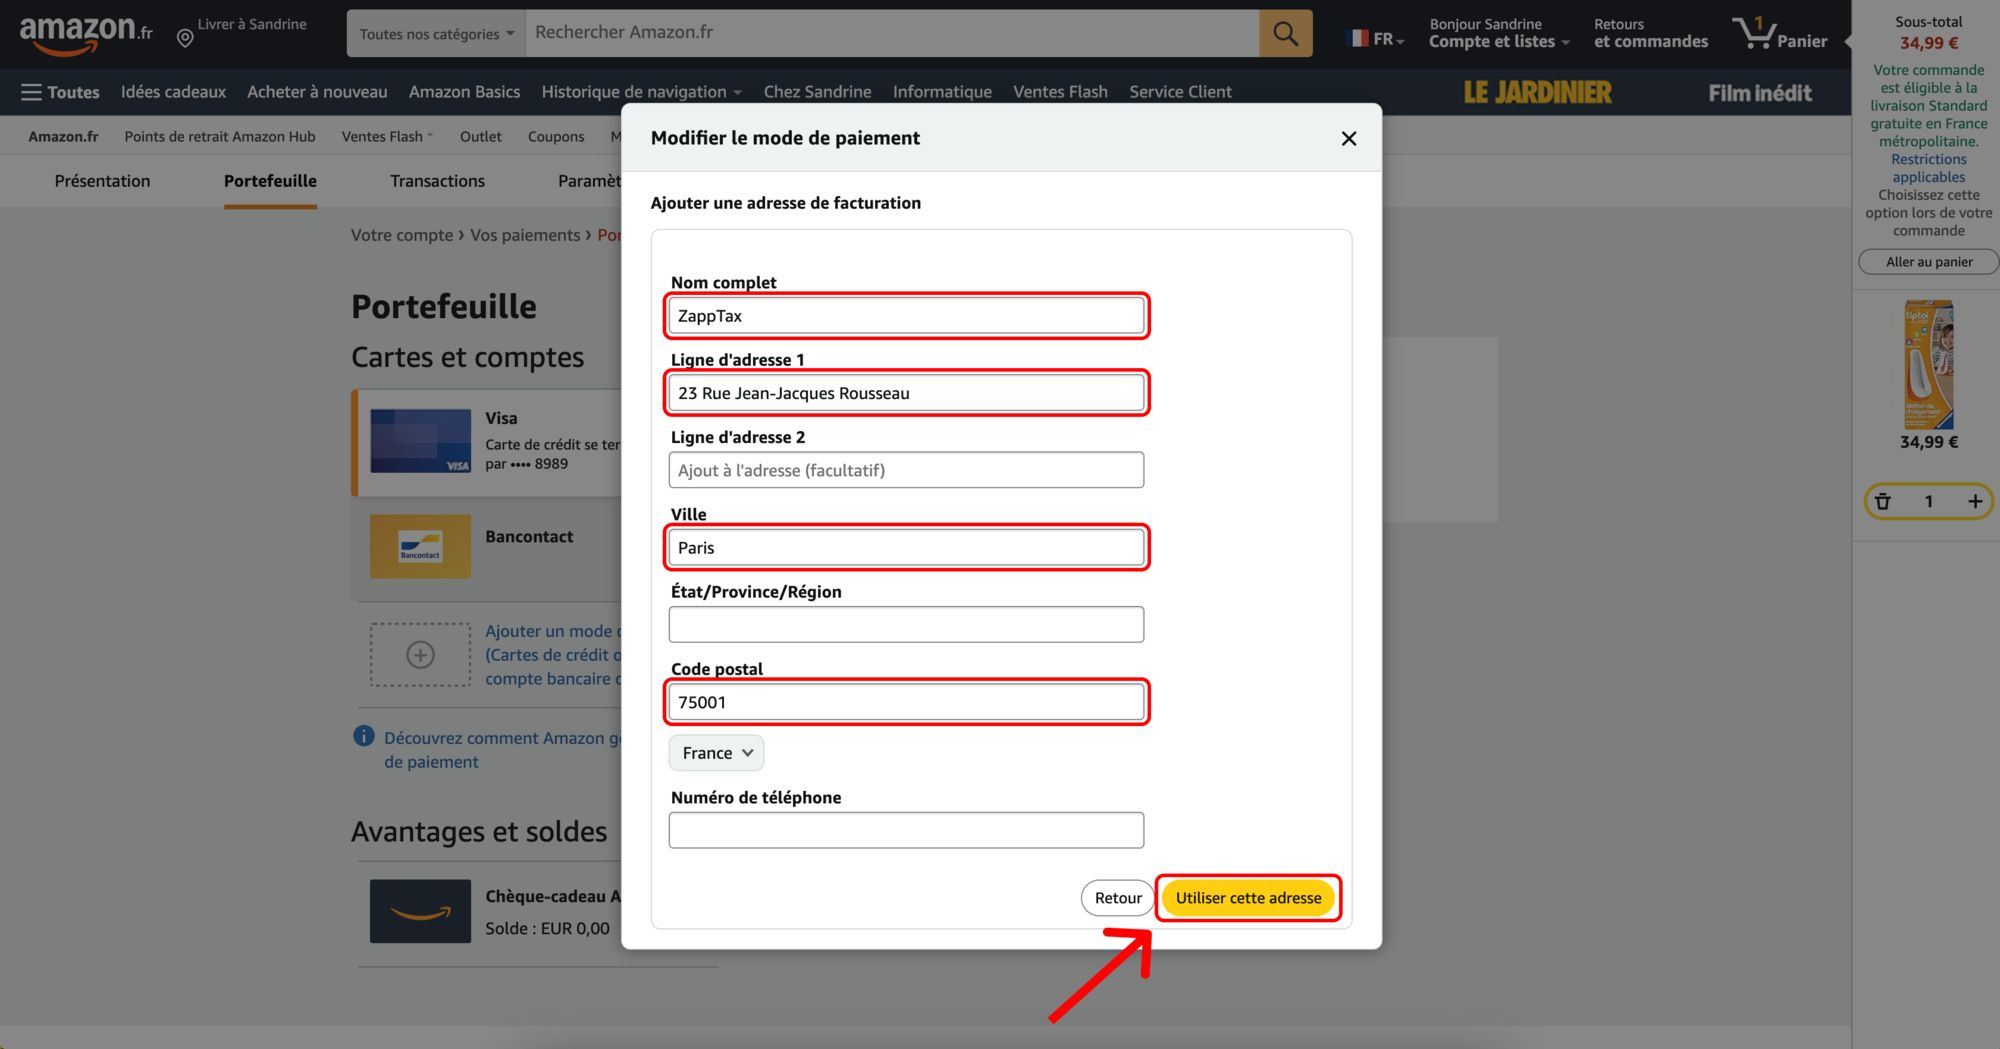Click the blue information icon
Image resolution: width=2000 pixels, height=1049 pixels.
click(364, 737)
